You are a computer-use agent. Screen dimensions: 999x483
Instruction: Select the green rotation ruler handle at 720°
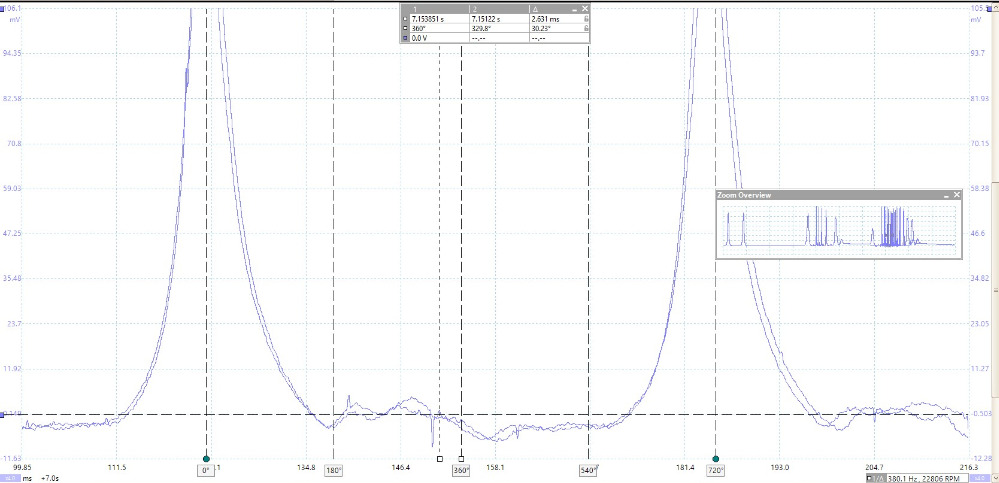(x=716, y=458)
